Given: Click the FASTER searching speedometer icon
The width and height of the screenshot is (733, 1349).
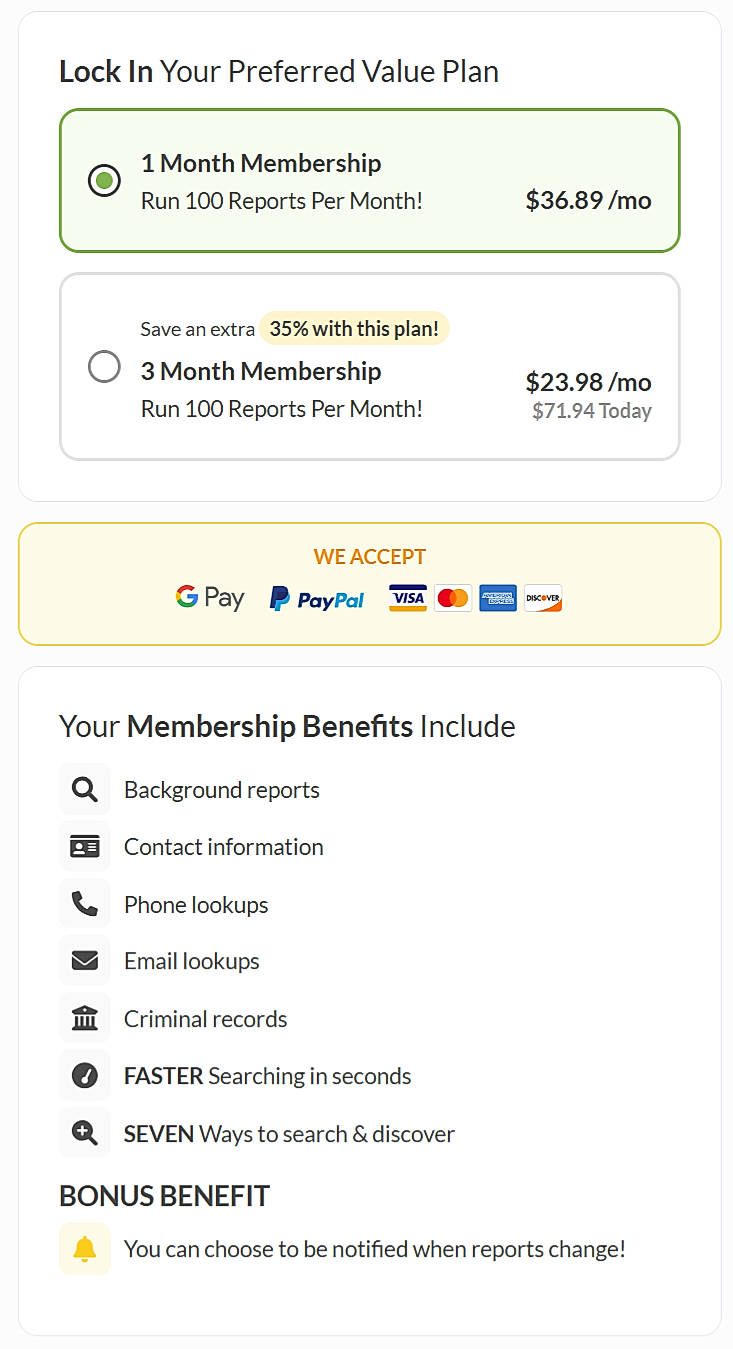Looking at the screenshot, I should coord(85,1075).
